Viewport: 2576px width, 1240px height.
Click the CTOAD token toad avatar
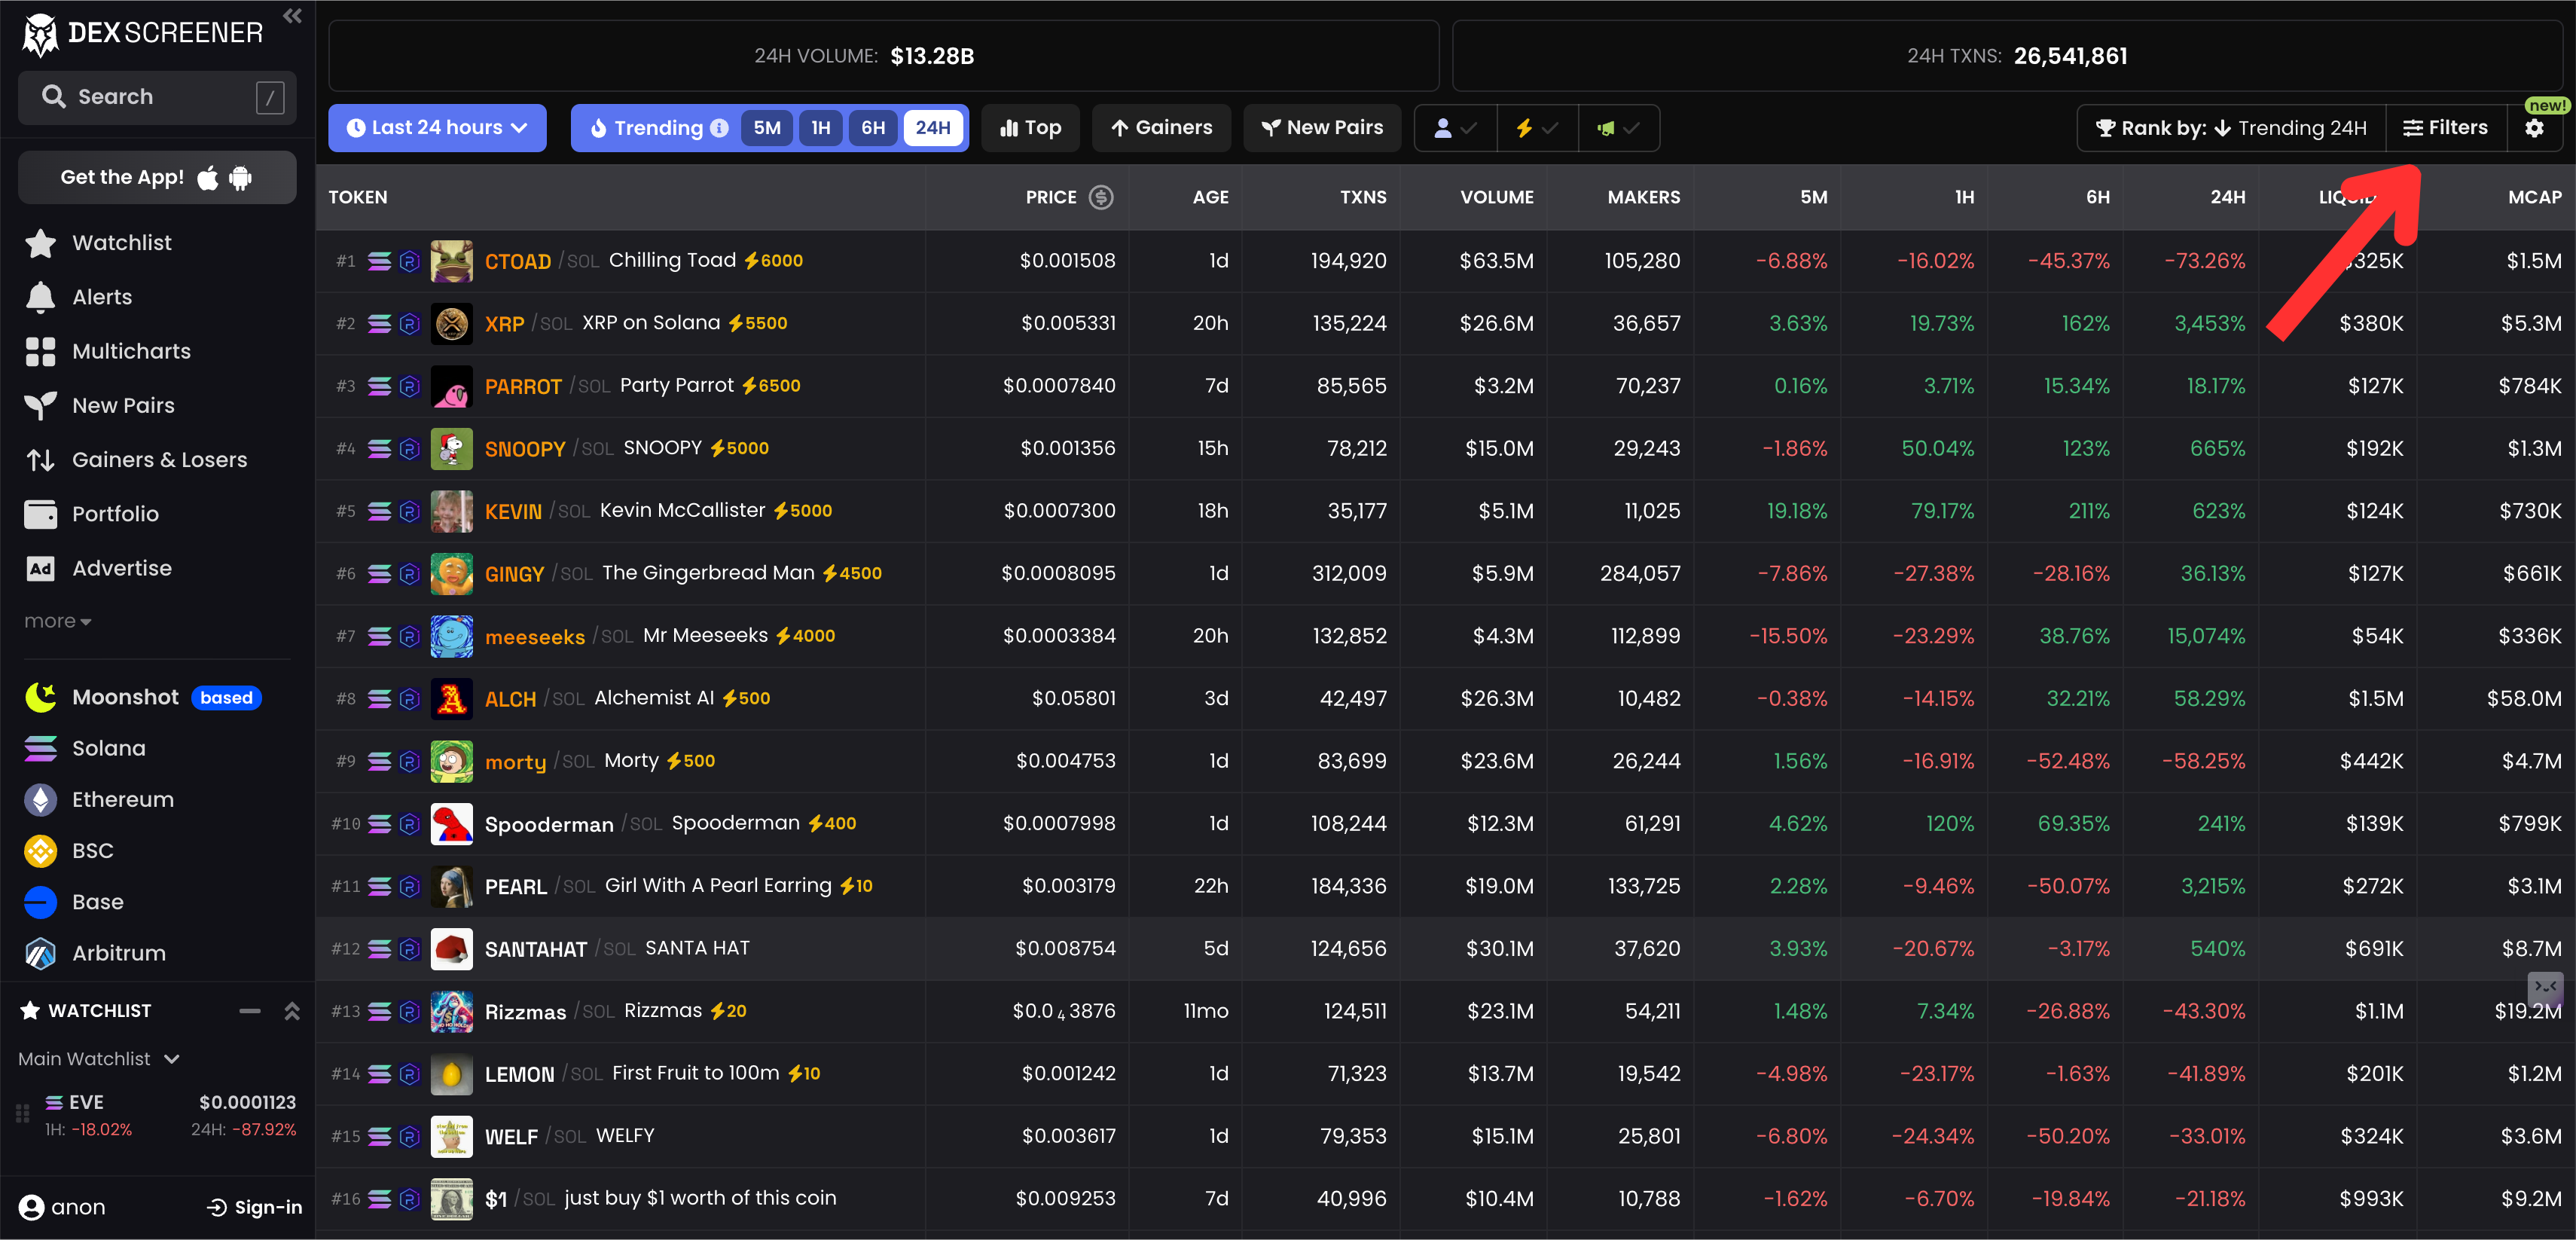451,261
